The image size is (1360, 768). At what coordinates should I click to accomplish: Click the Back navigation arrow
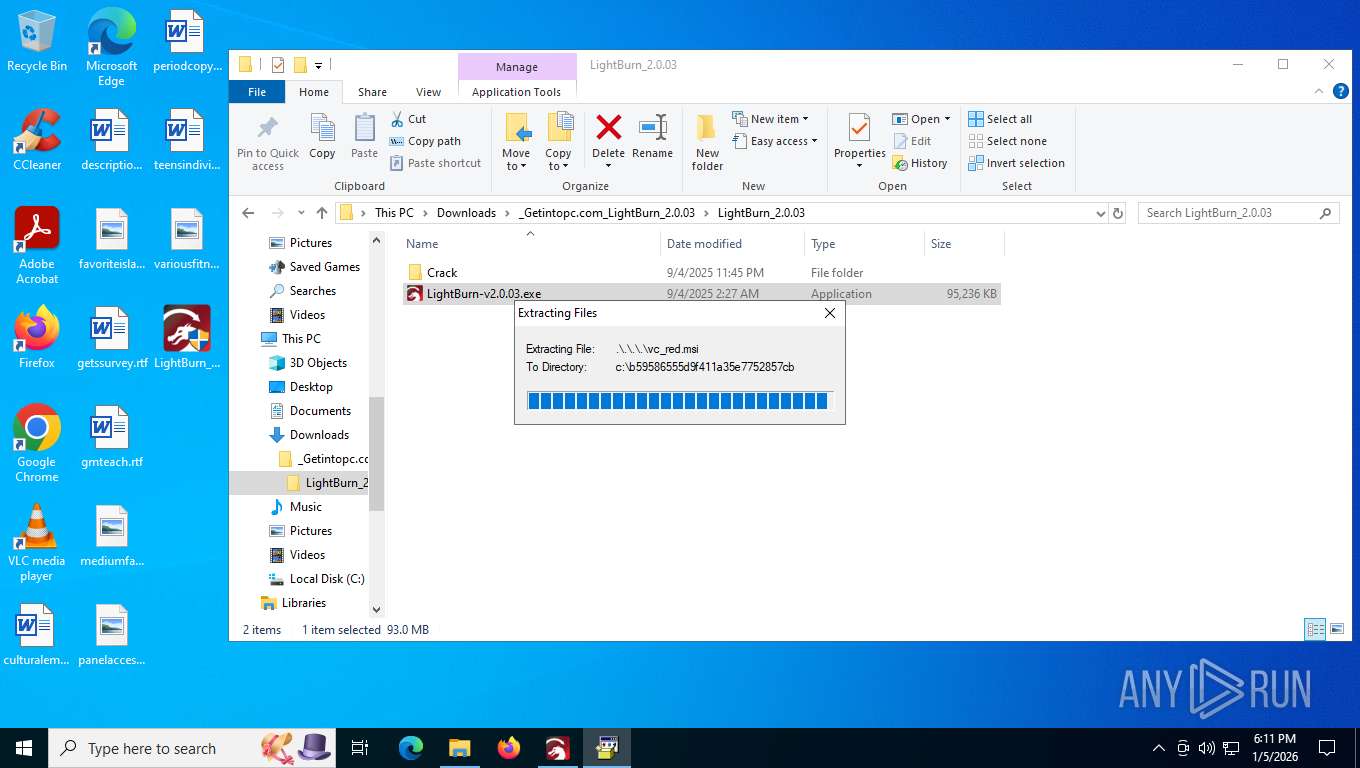coord(249,213)
